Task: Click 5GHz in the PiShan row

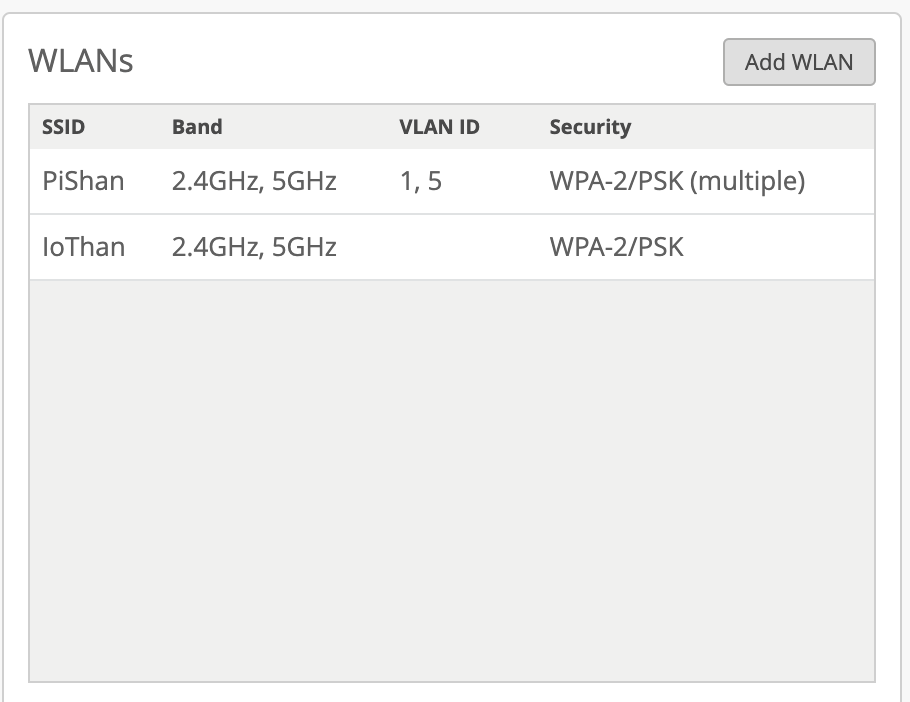Action: 304,181
